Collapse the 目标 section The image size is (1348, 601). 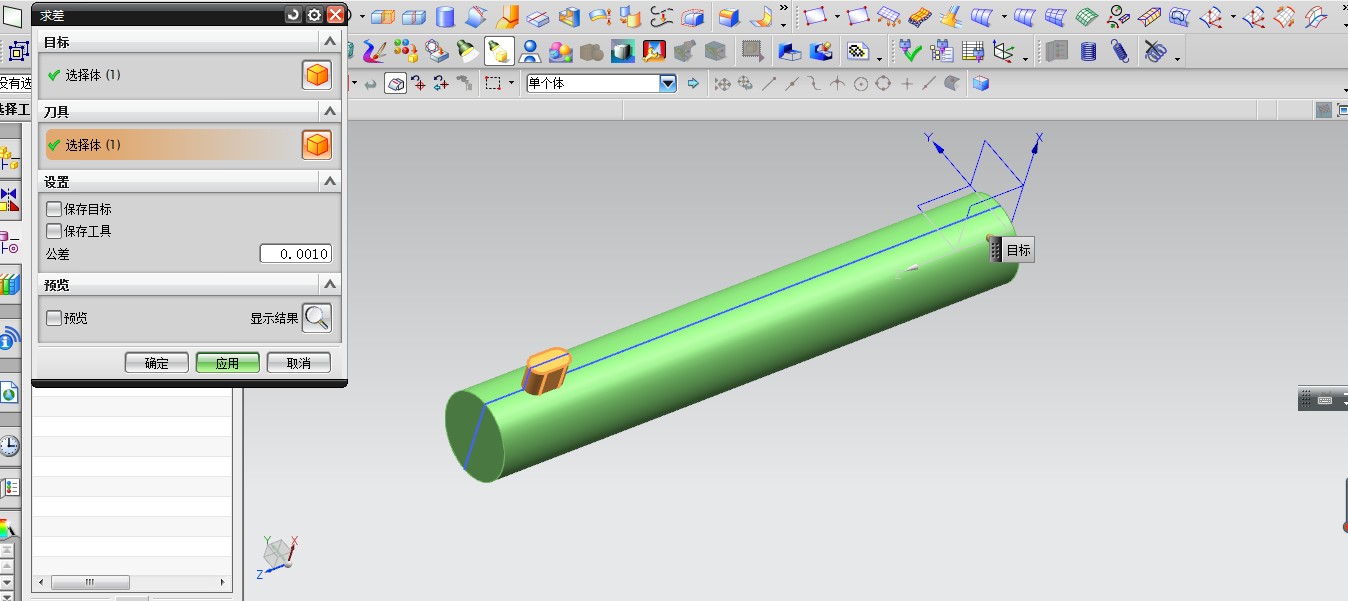330,41
